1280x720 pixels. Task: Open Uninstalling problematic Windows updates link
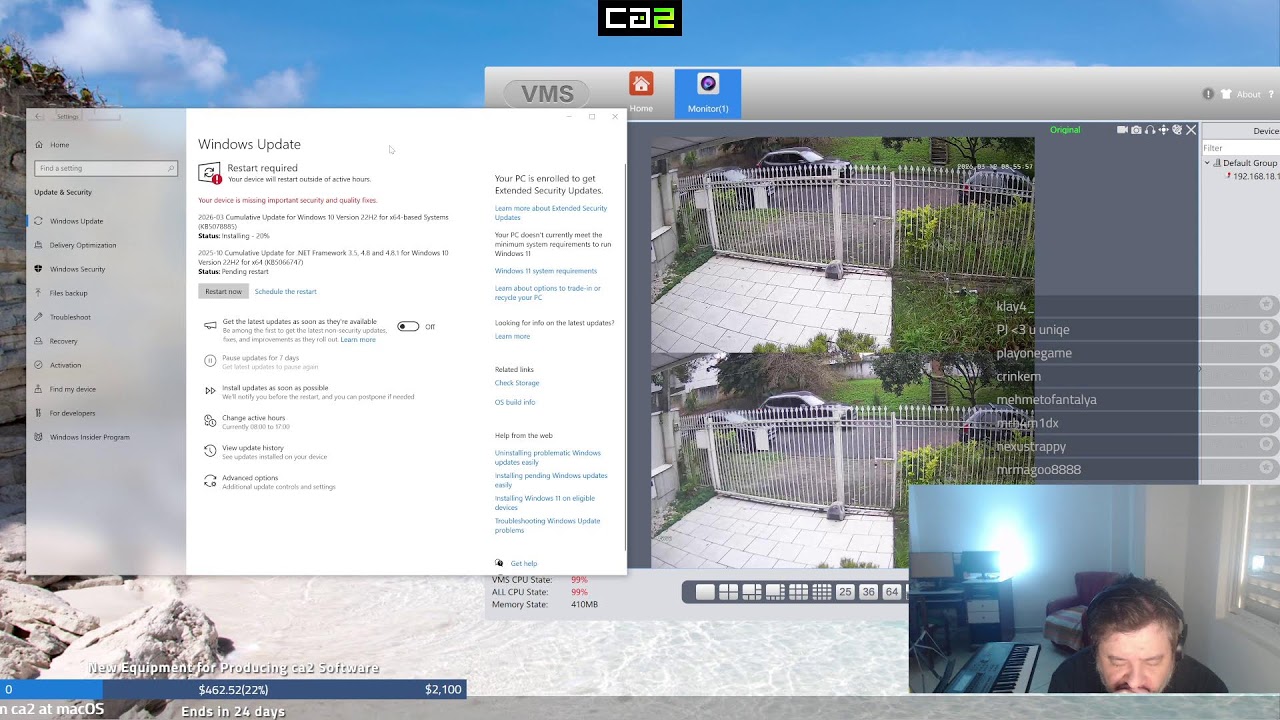pyautogui.click(x=548, y=458)
